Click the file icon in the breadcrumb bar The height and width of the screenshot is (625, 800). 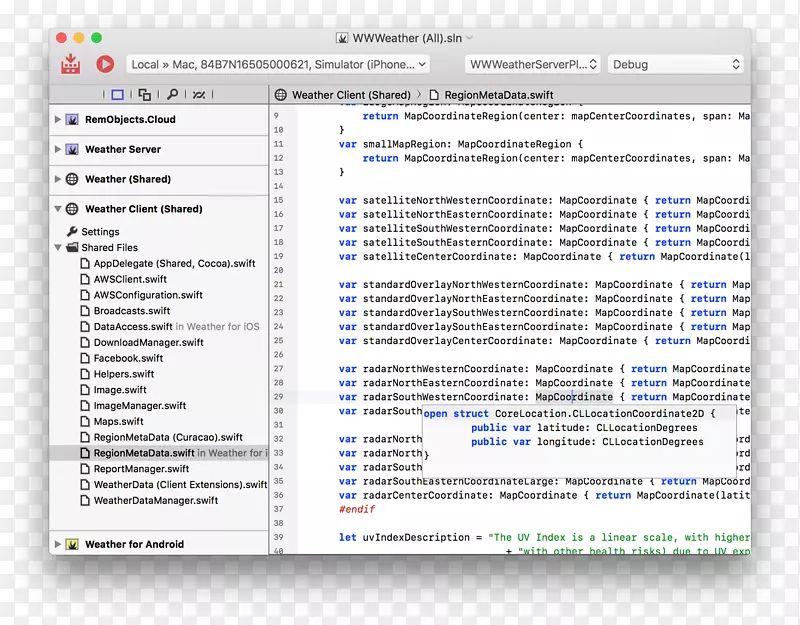434,95
